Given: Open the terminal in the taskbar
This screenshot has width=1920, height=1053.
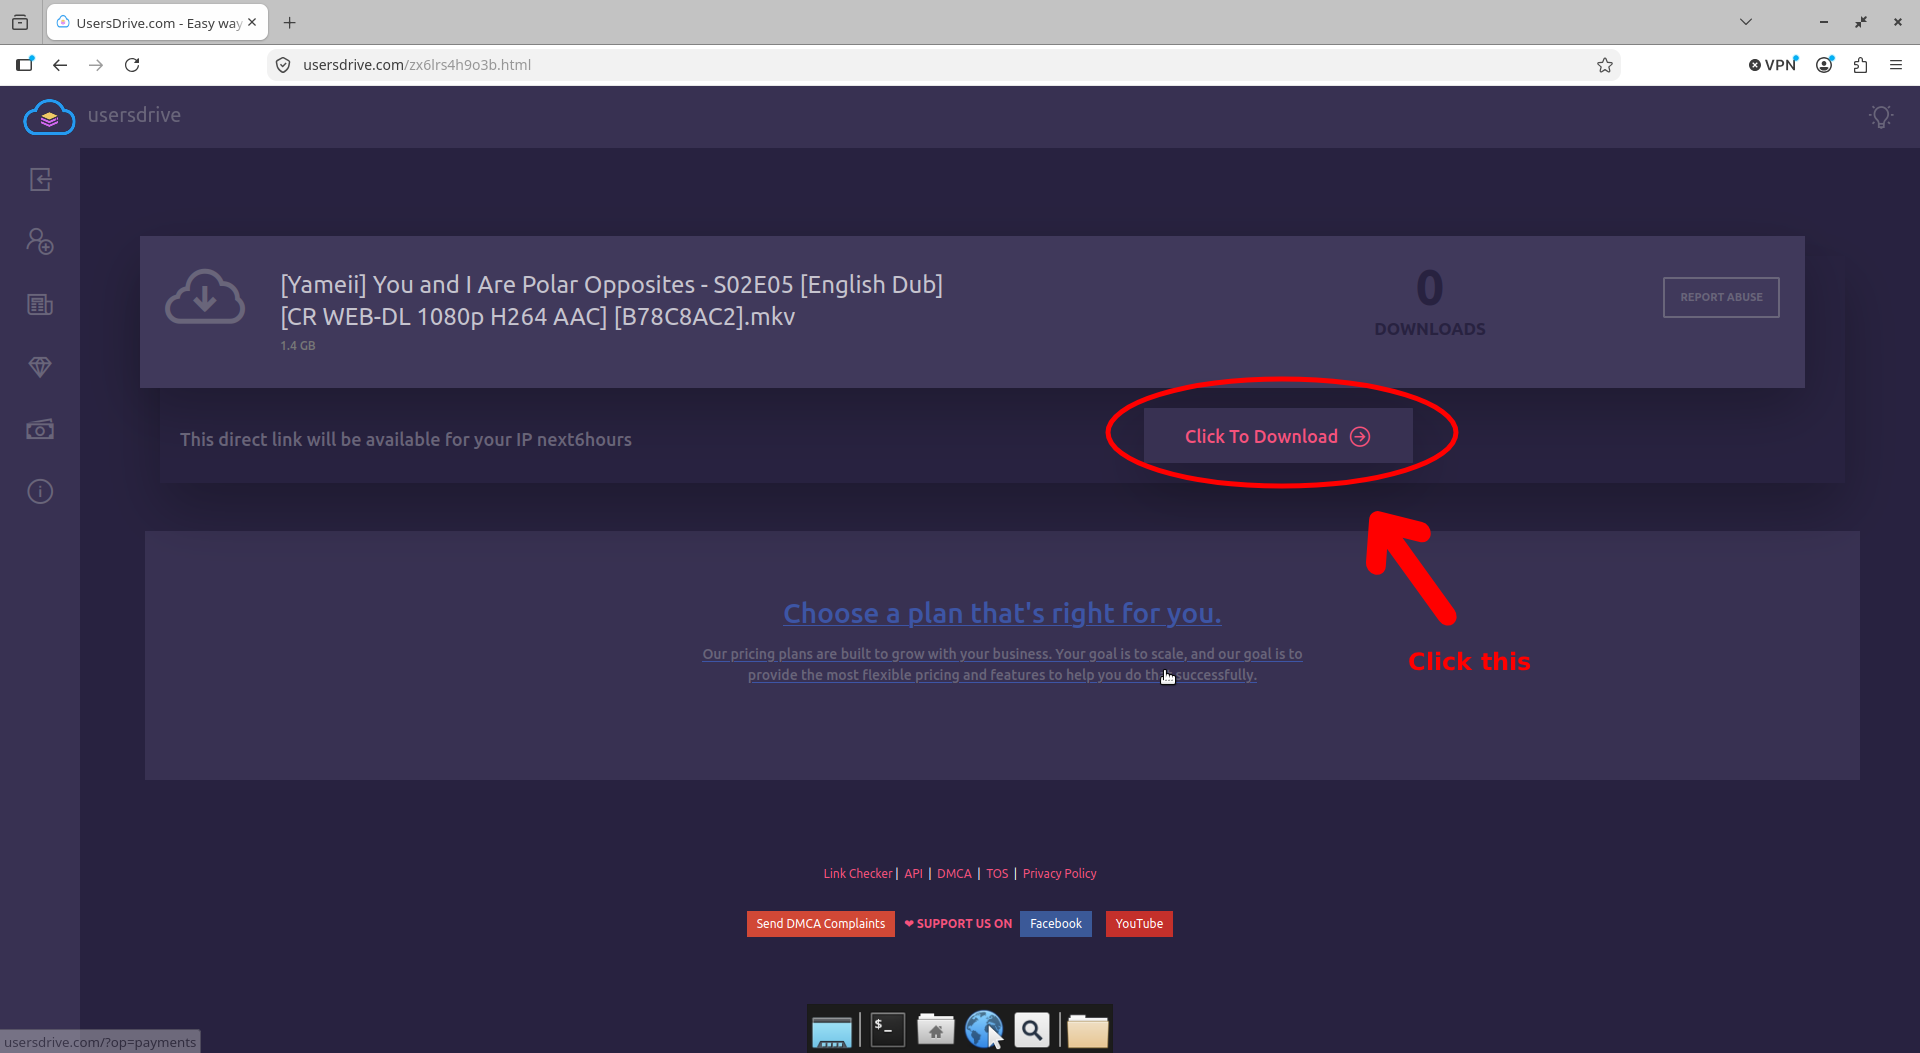Looking at the screenshot, I should click(x=887, y=1029).
